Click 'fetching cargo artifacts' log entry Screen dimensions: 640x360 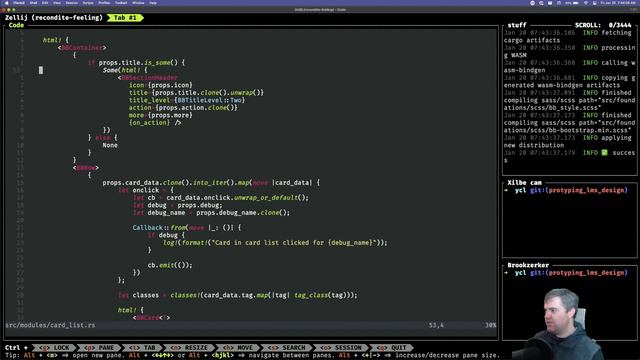(568, 36)
